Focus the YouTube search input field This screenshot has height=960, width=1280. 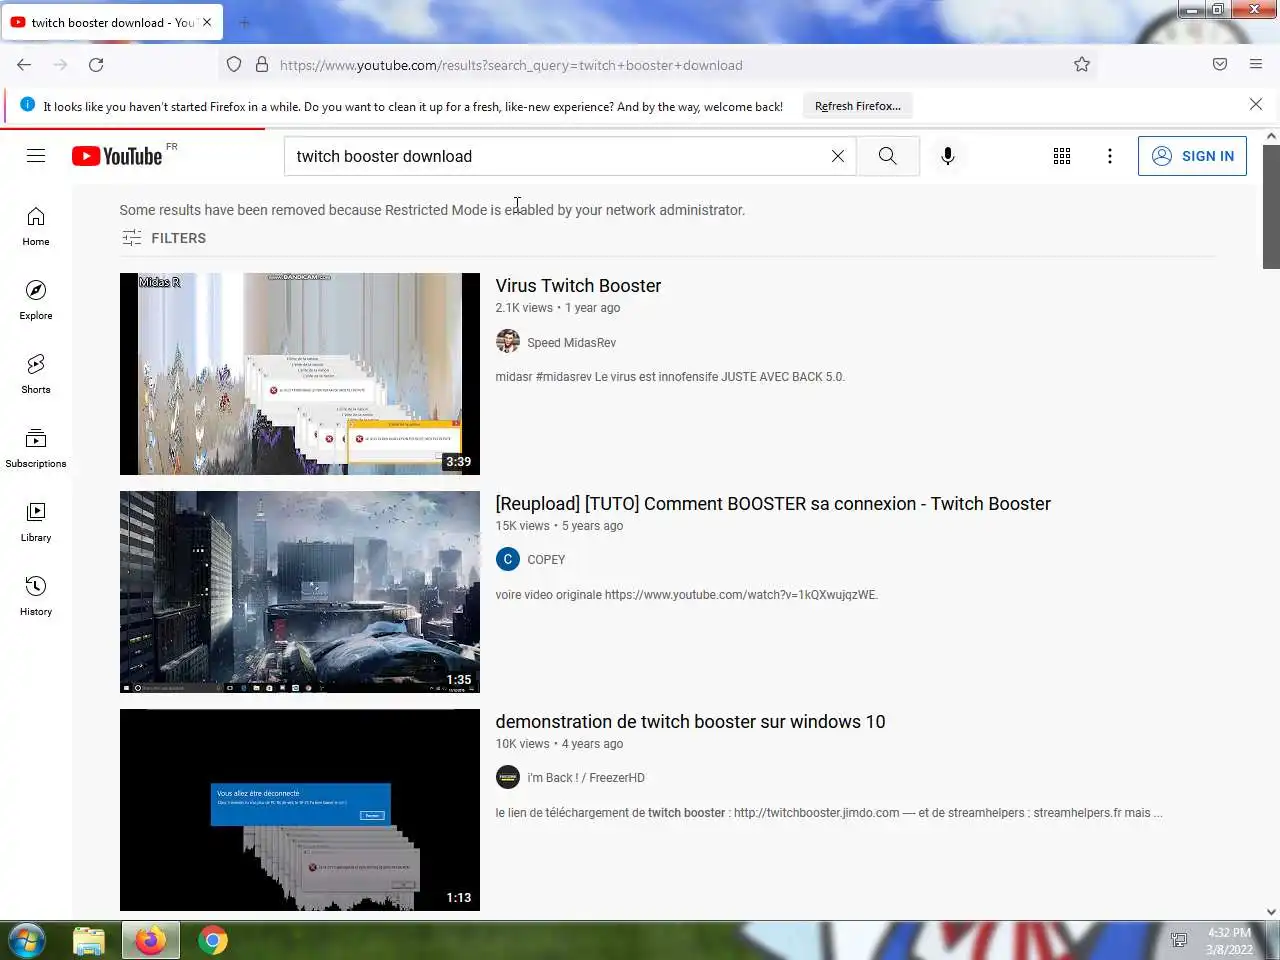[560, 156]
